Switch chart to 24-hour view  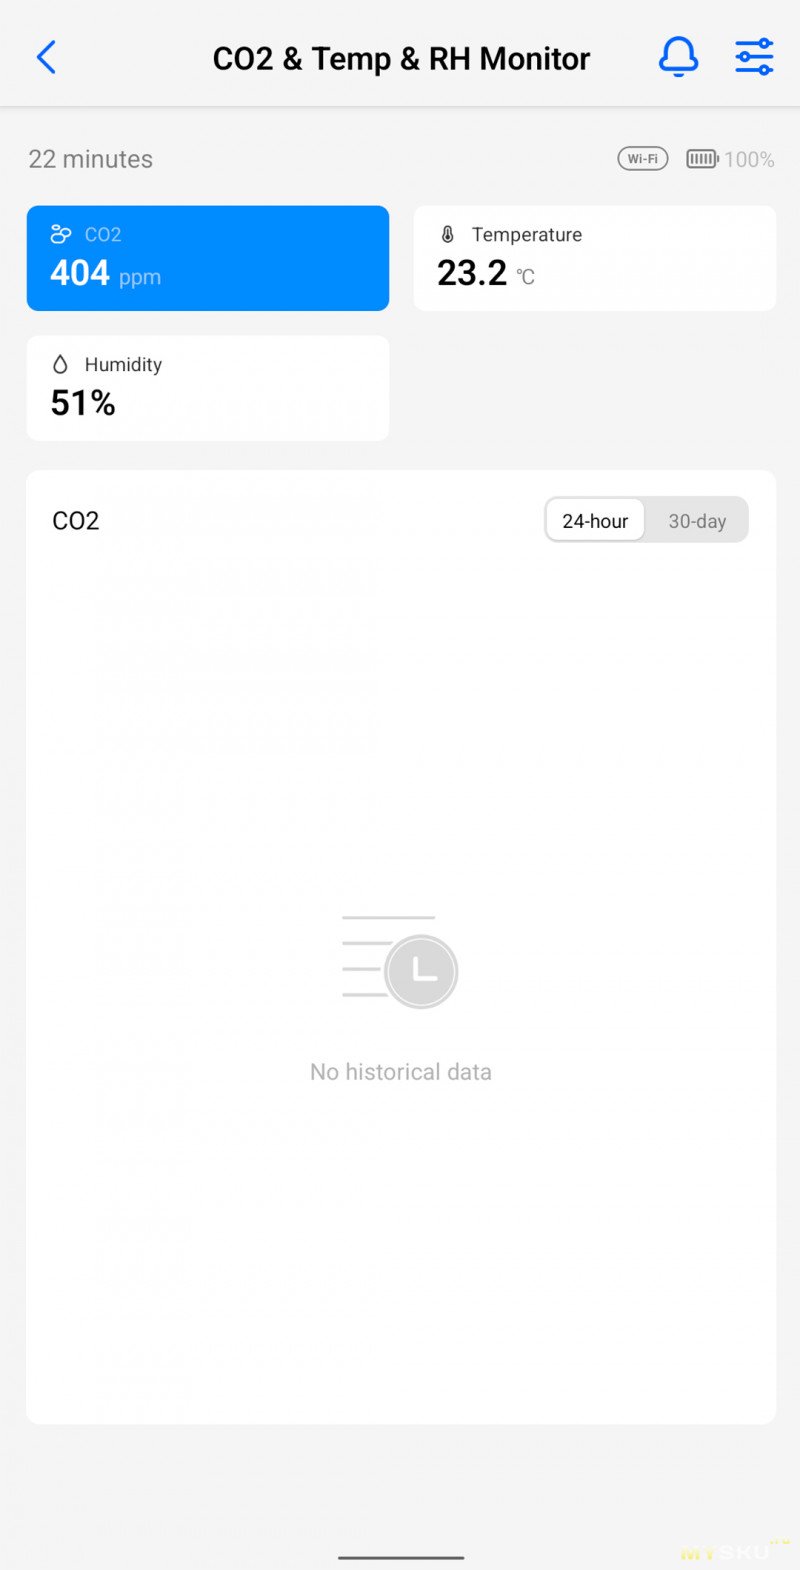pos(595,521)
